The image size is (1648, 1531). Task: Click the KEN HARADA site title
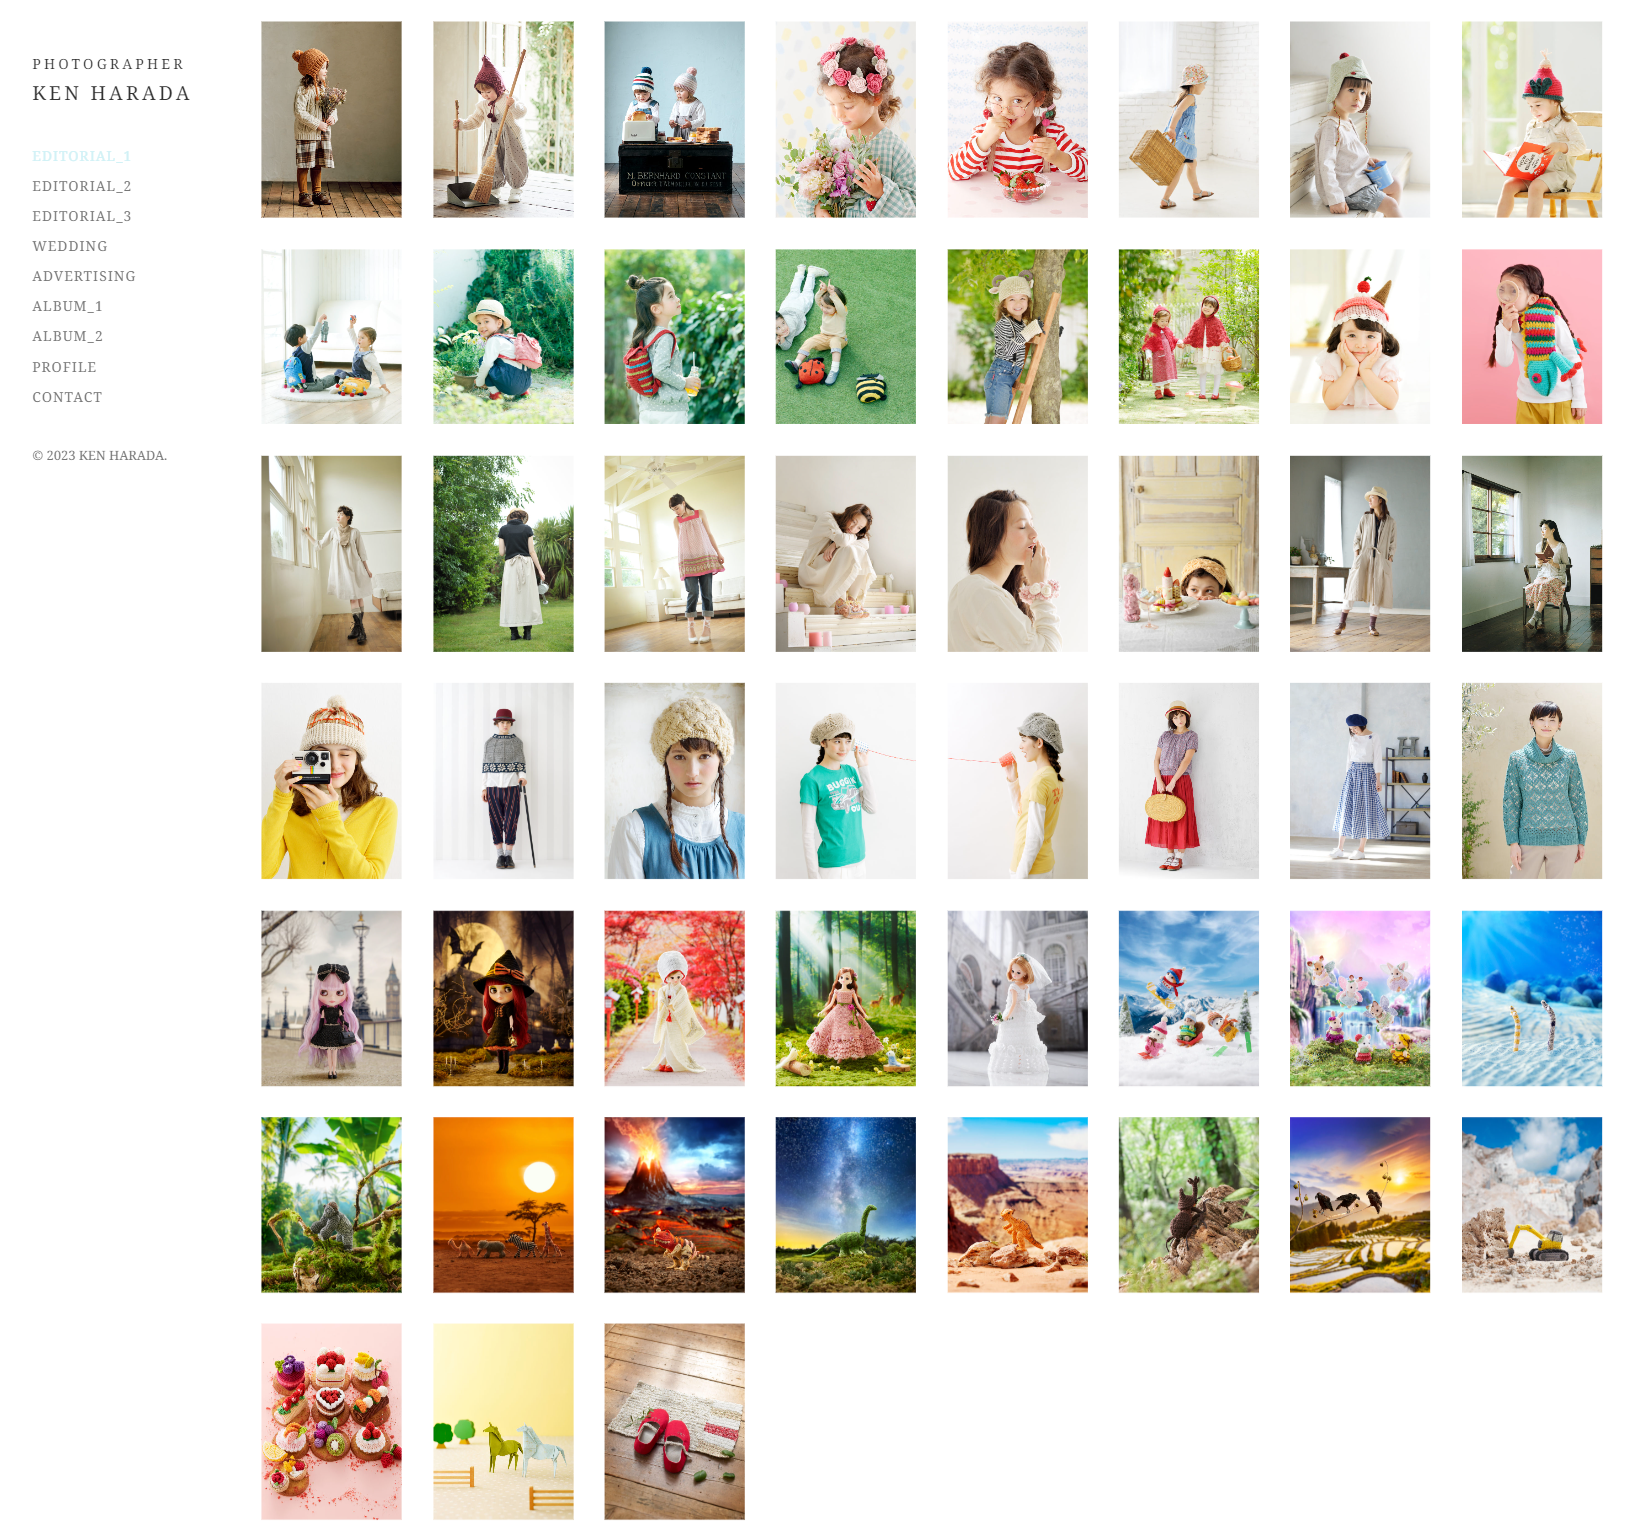(x=111, y=93)
